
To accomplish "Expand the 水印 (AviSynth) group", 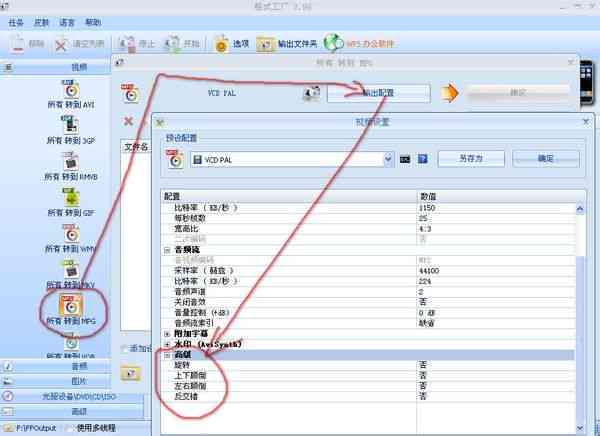I will [167, 345].
